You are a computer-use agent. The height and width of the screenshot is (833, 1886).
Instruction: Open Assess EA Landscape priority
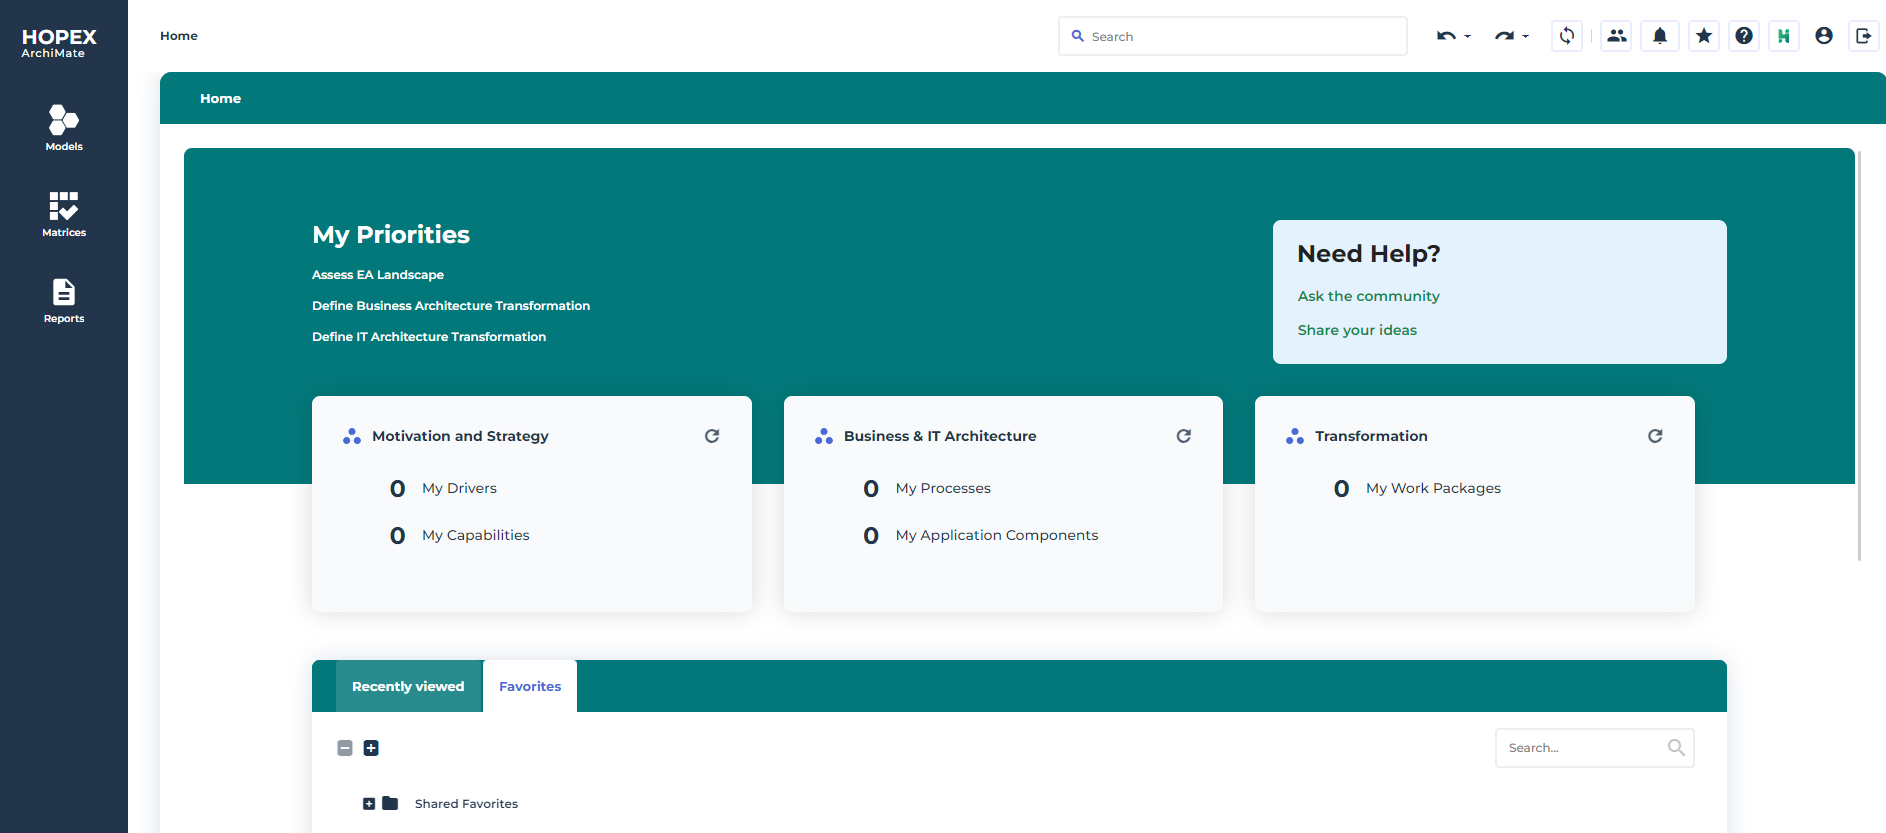(x=378, y=275)
